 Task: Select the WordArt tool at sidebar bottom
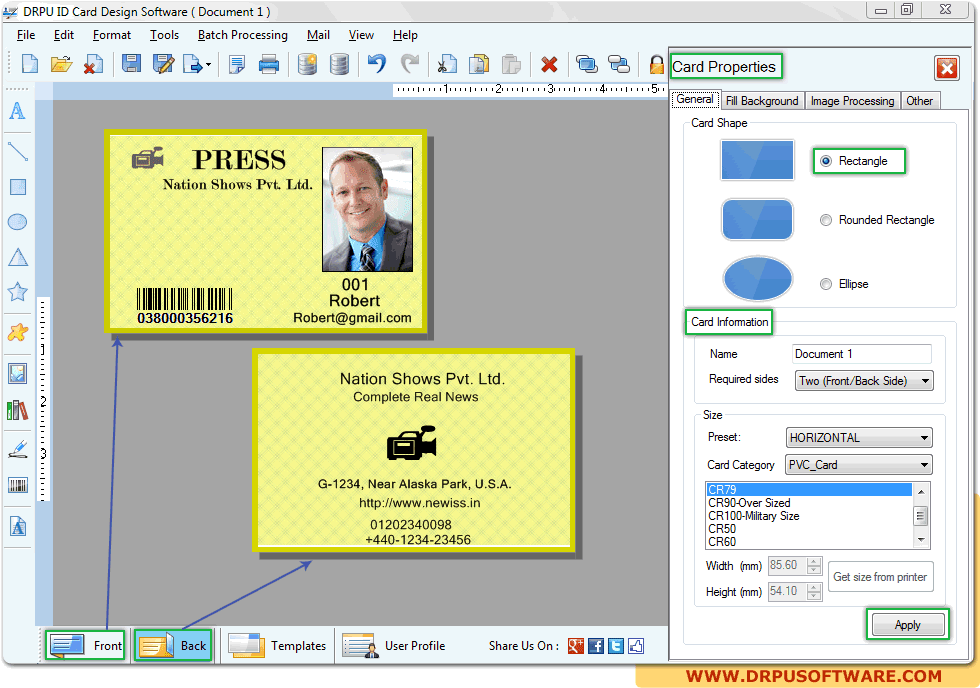pos(18,526)
